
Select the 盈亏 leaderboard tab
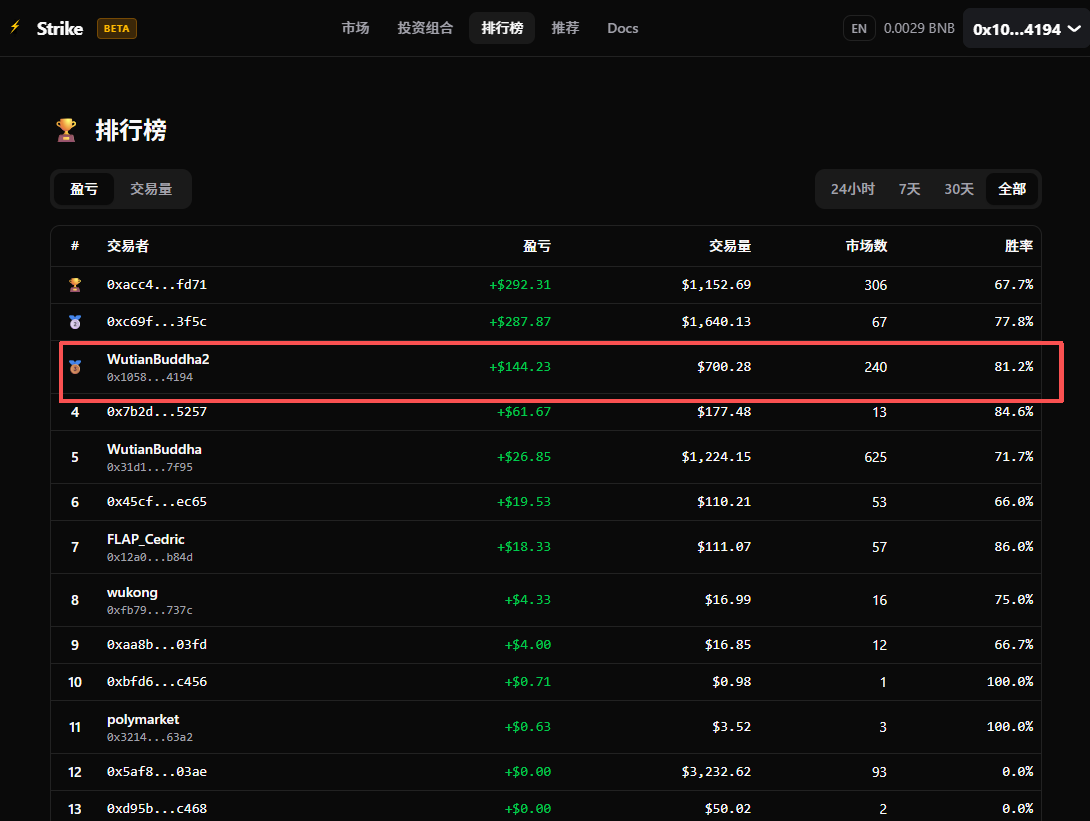(84, 189)
